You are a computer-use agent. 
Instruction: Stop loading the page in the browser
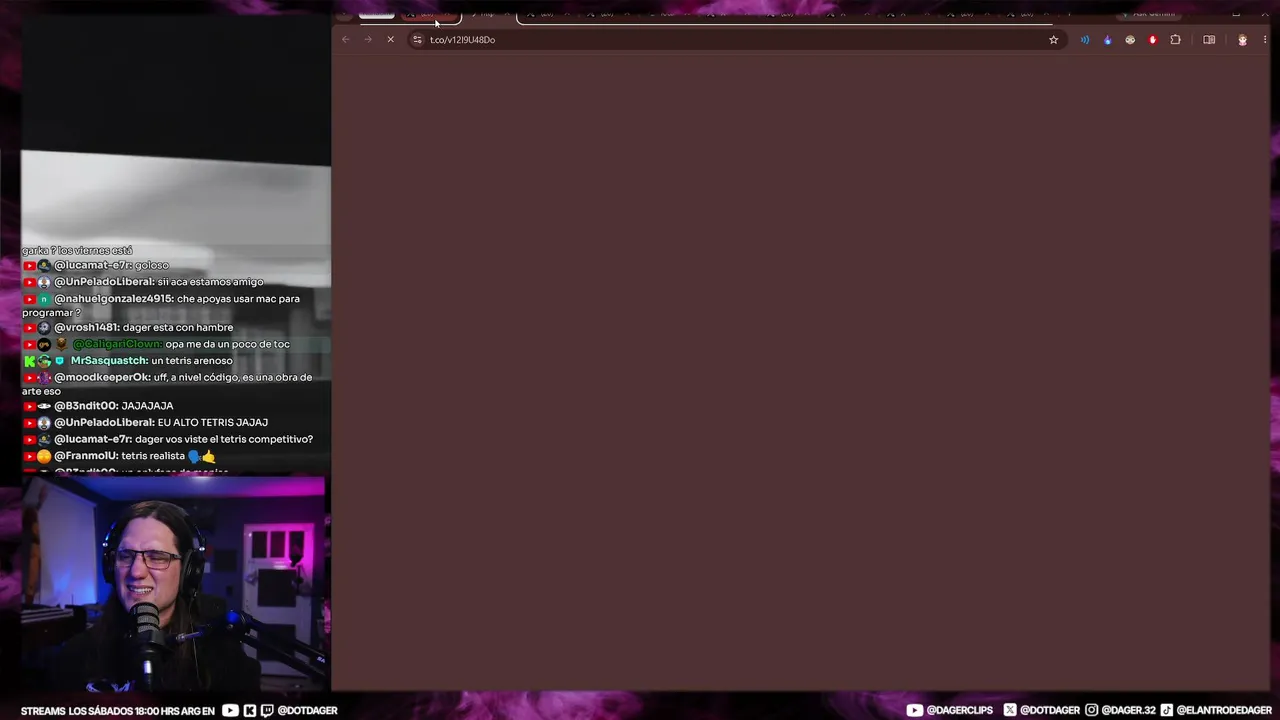[390, 40]
